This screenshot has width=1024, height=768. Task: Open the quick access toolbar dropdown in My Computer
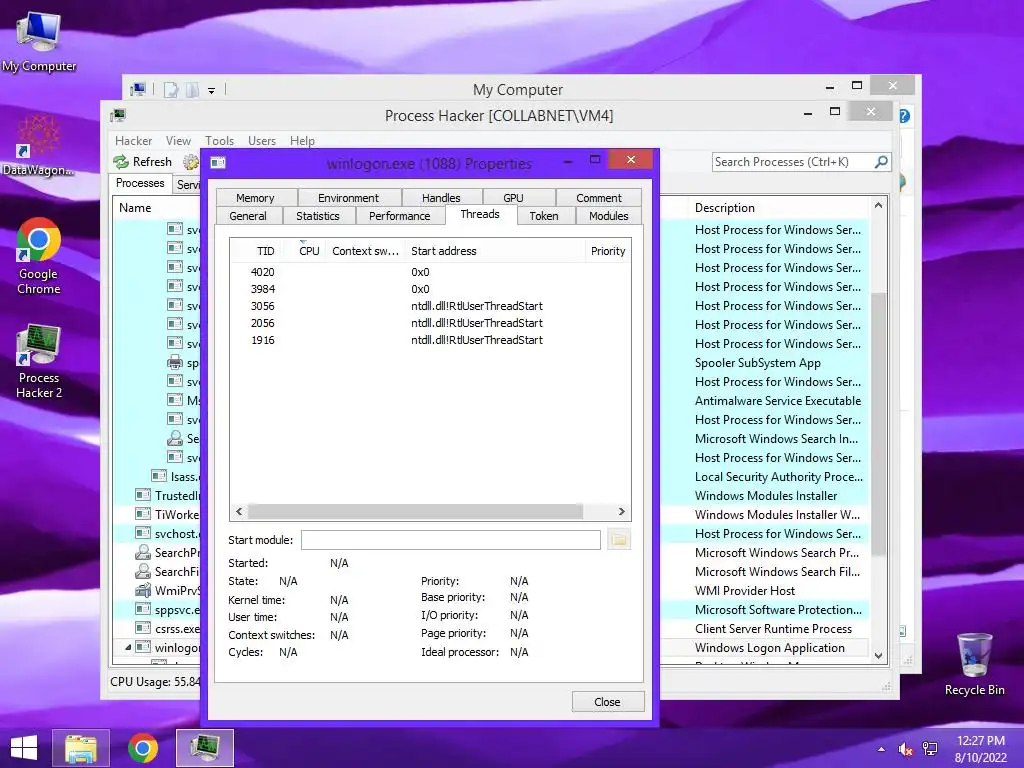(x=212, y=90)
